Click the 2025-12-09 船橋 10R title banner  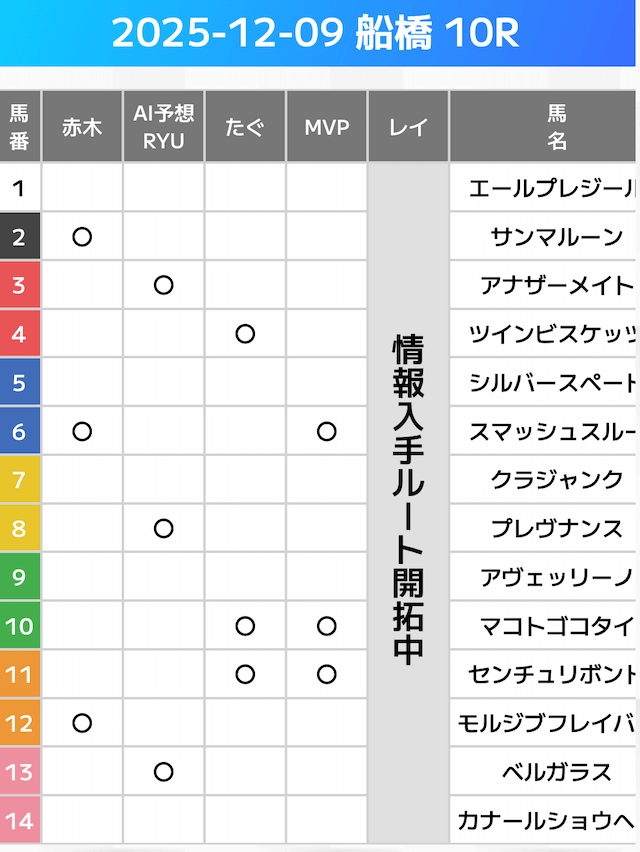[x=320, y=34]
